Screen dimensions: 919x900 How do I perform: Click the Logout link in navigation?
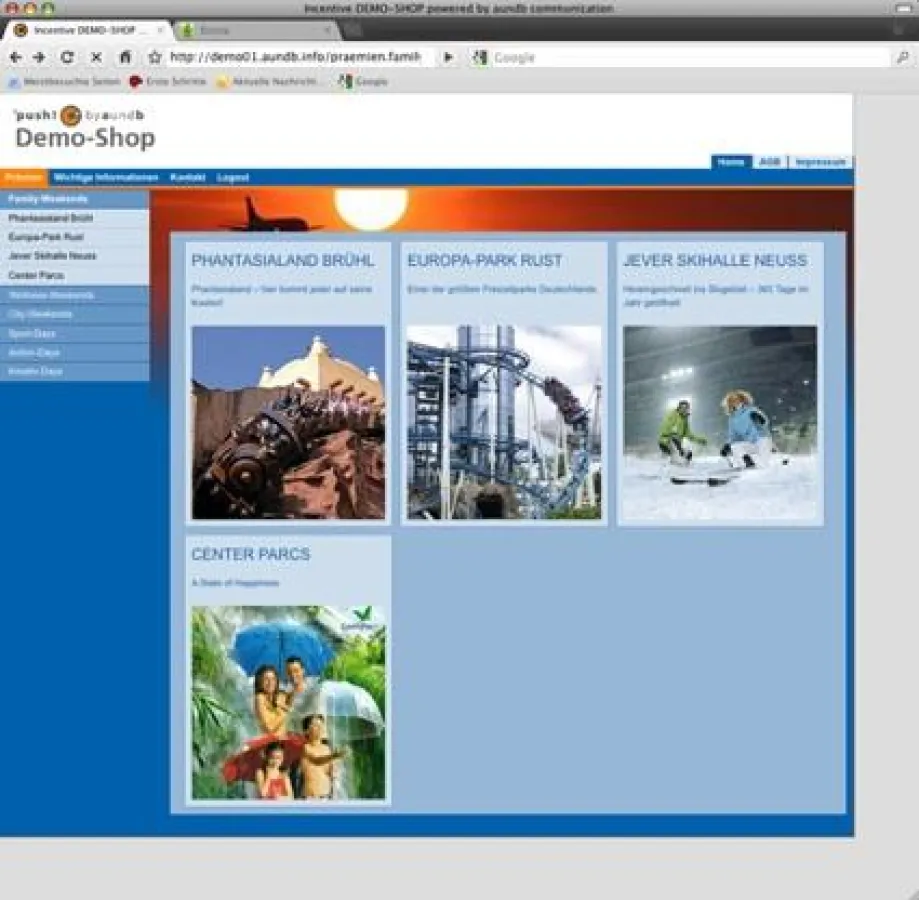(233, 178)
